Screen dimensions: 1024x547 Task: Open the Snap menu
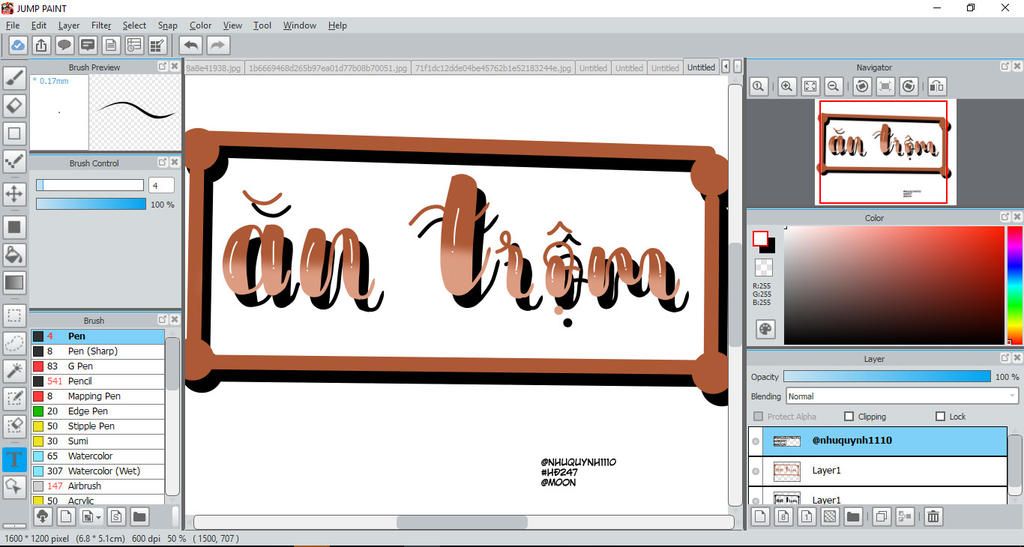[168, 25]
